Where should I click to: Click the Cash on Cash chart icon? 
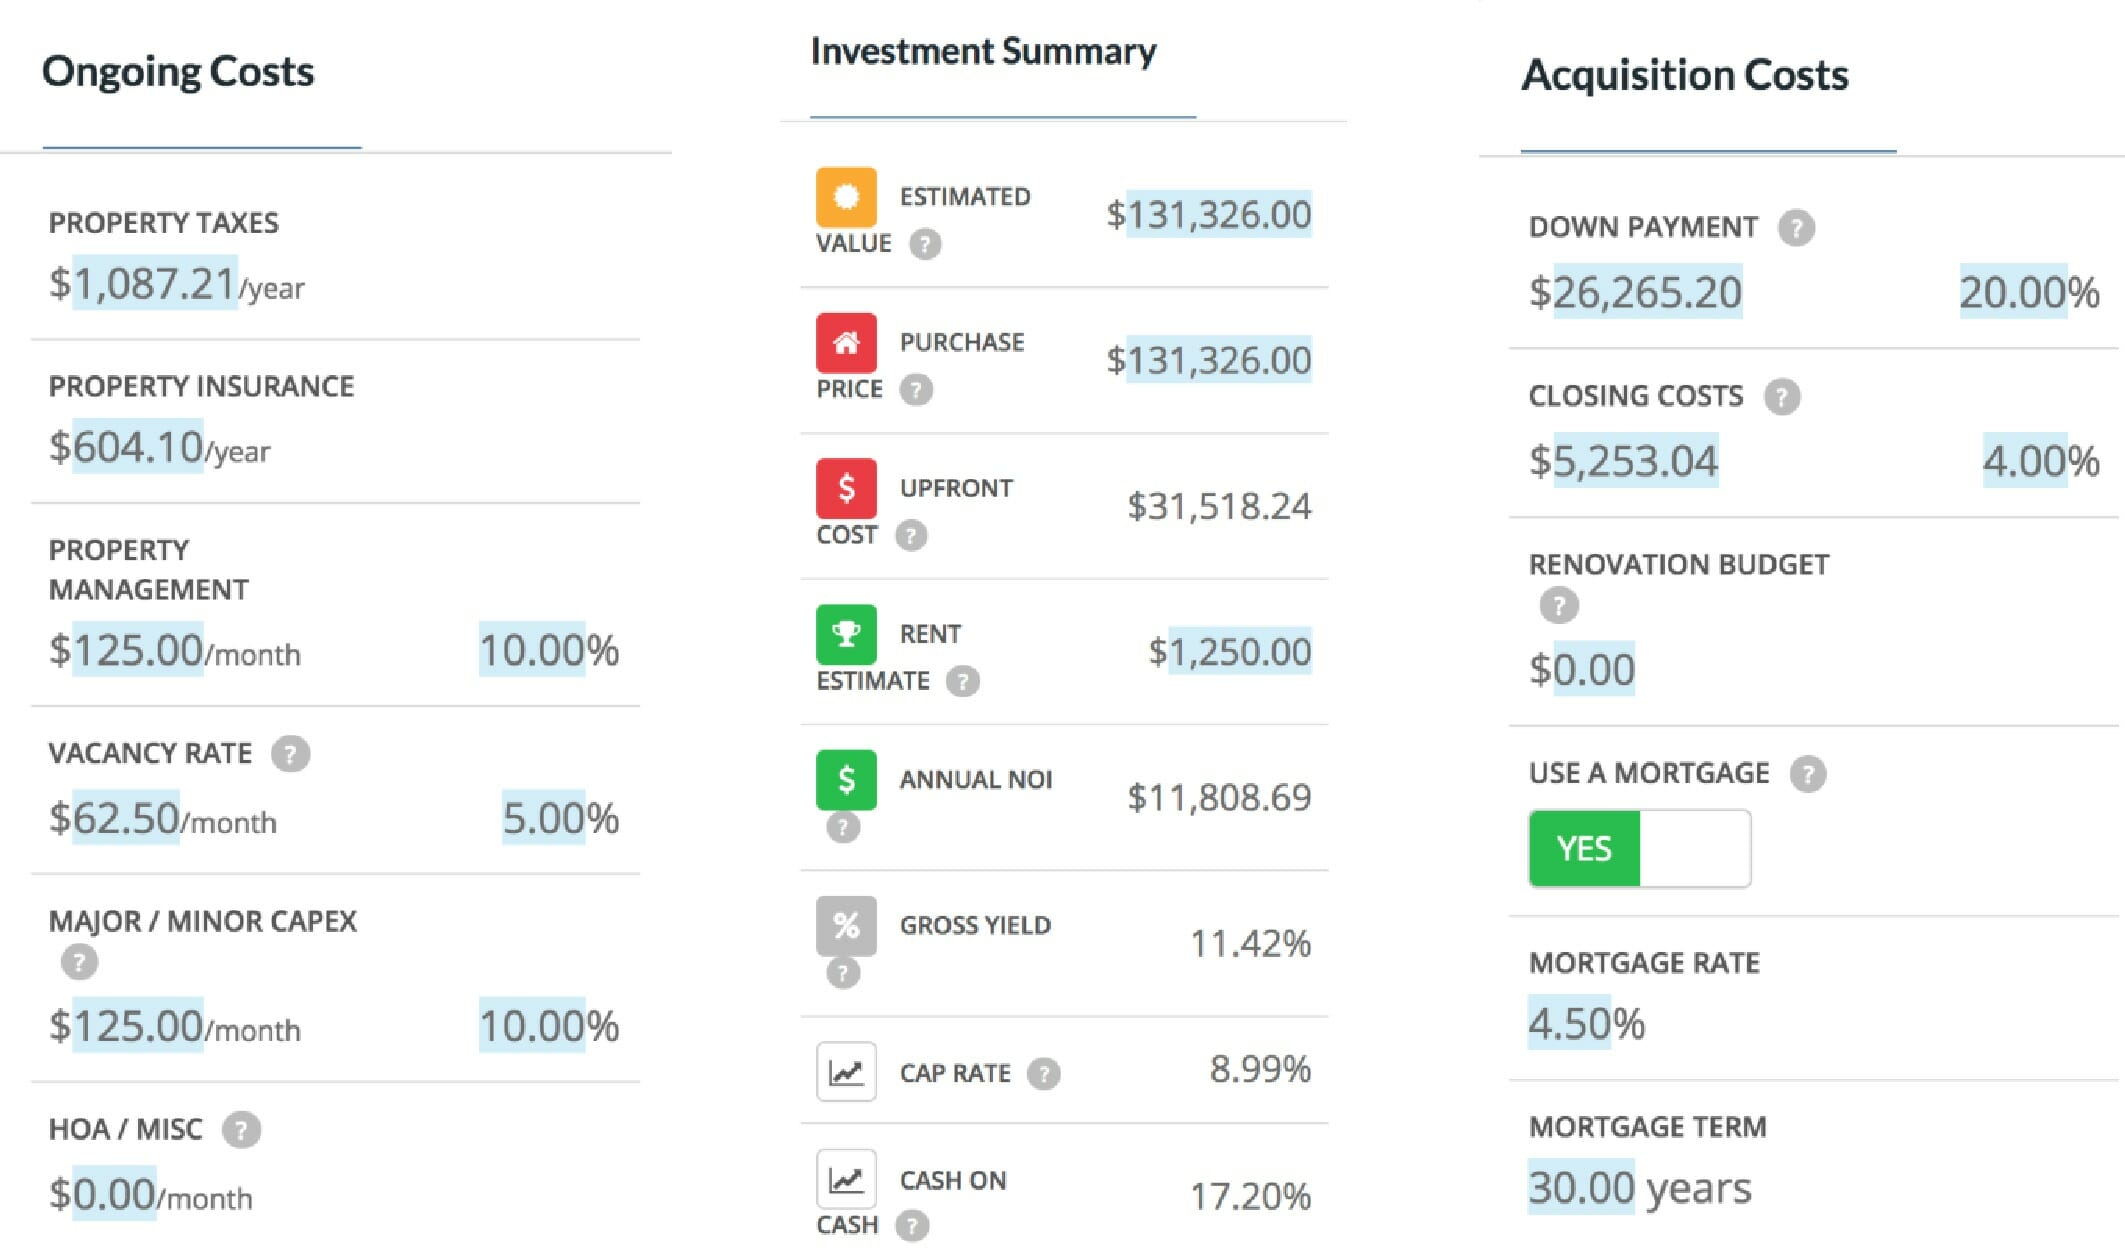coord(846,1180)
